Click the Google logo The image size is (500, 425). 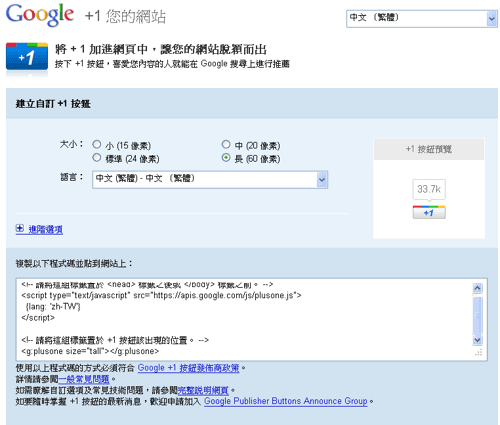coord(40,15)
